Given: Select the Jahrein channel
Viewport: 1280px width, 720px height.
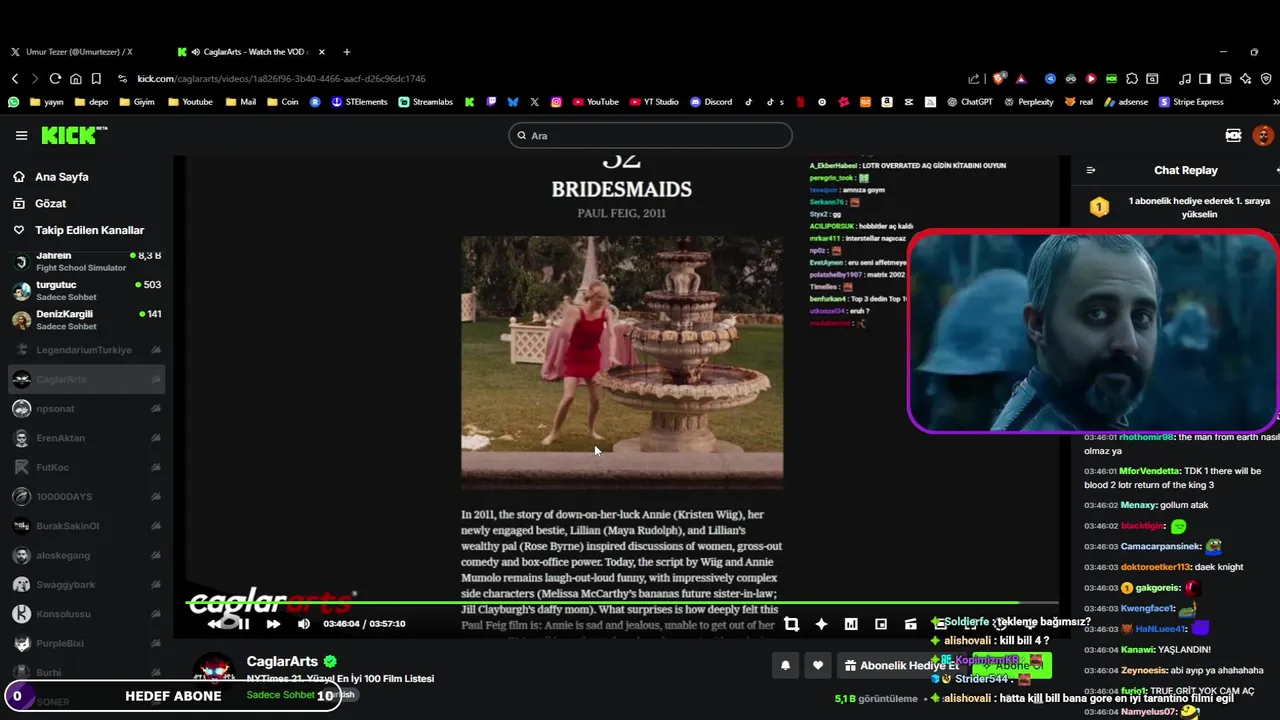Looking at the screenshot, I should [86, 262].
